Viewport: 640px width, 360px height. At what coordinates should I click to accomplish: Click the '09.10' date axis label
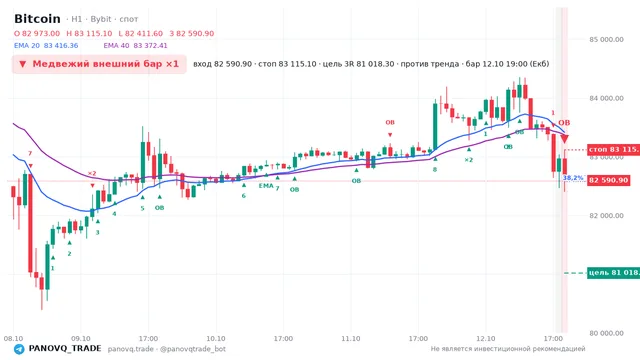coord(80,339)
